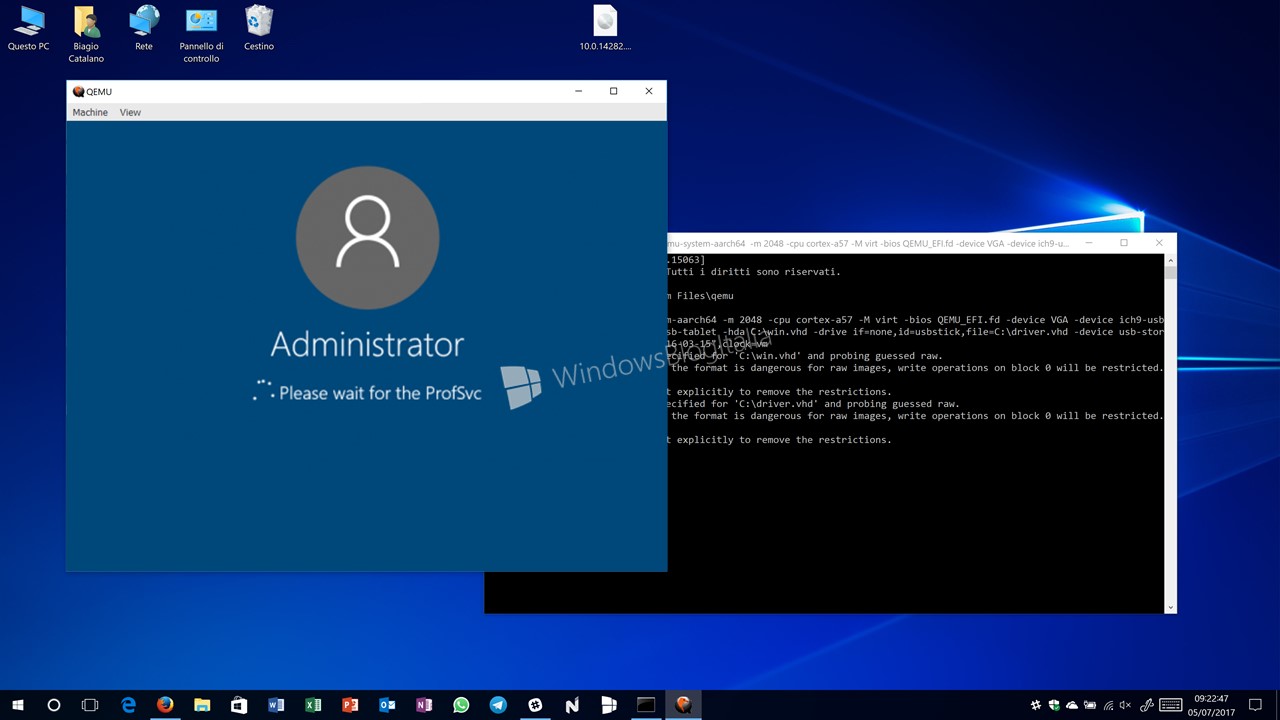Maximize the command prompt window
Image resolution: width=1280 pixels, height=720 pixels.
click(x=1124, y=243)
